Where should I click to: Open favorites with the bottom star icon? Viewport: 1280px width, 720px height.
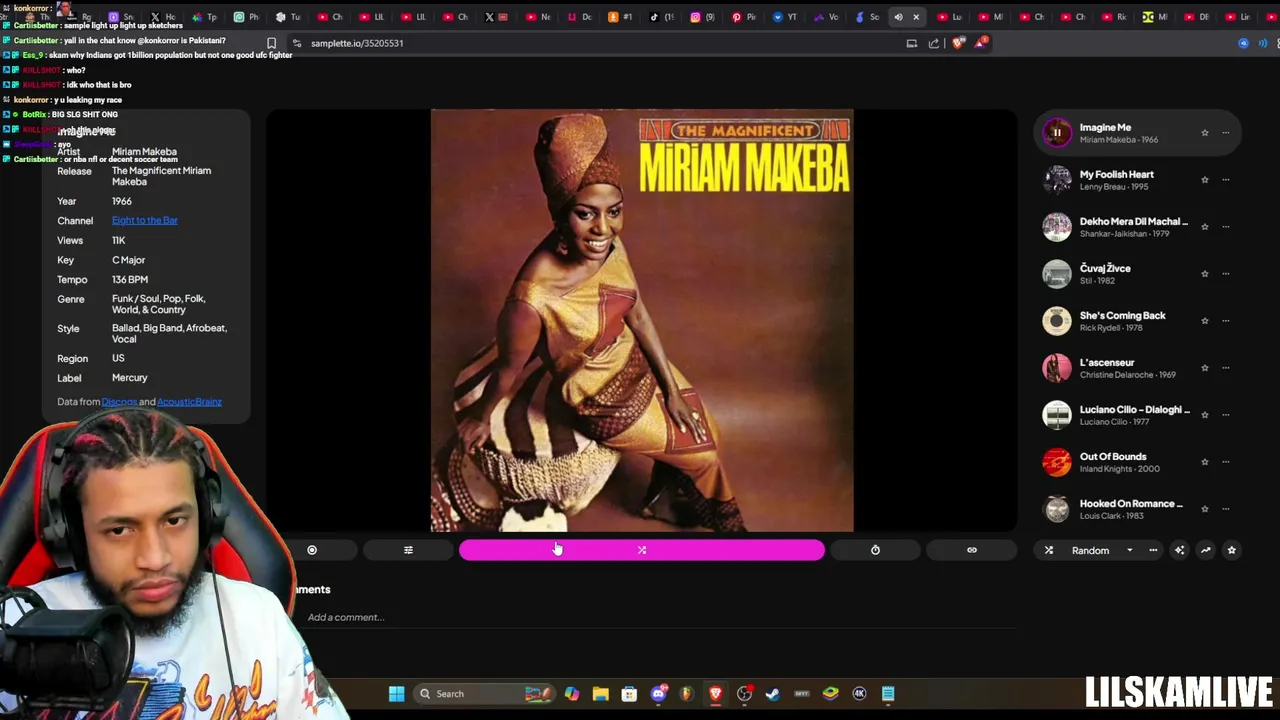pyautogui.click(x=1232, y=550)
